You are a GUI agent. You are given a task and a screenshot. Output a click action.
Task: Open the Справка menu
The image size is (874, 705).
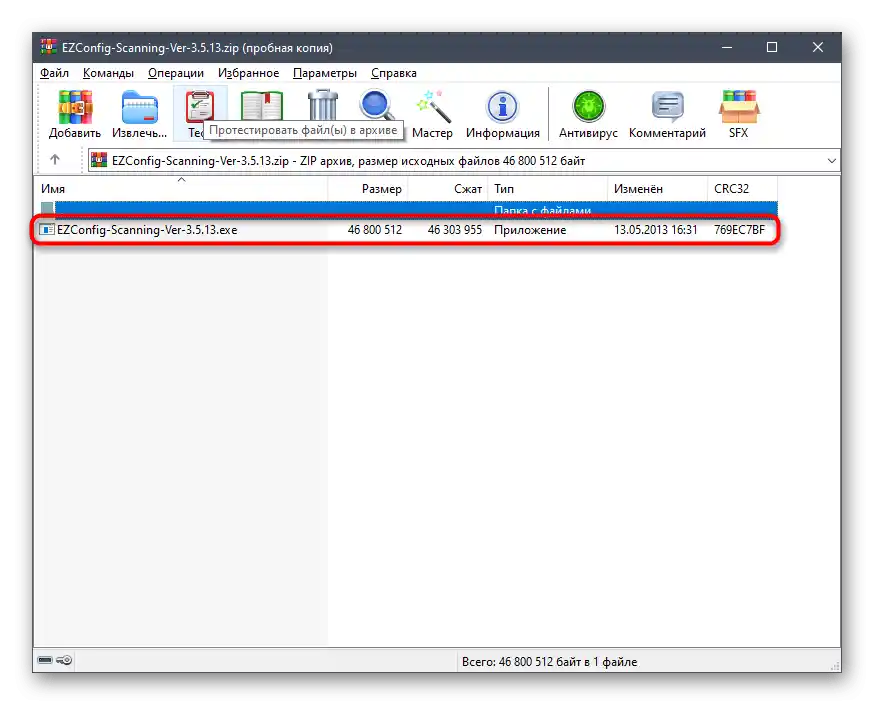point(394,73)
